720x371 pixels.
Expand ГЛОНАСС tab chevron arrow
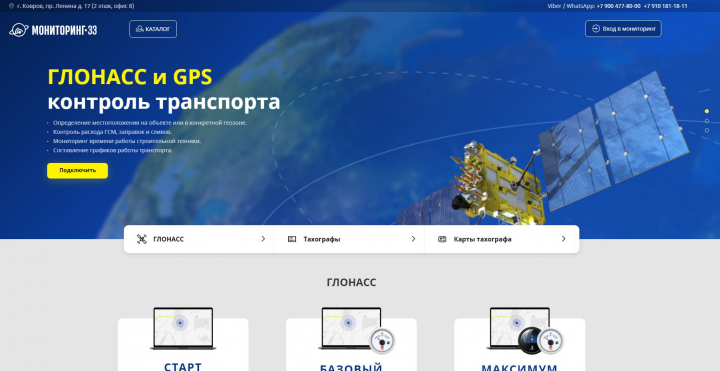[x=263, y=239]
